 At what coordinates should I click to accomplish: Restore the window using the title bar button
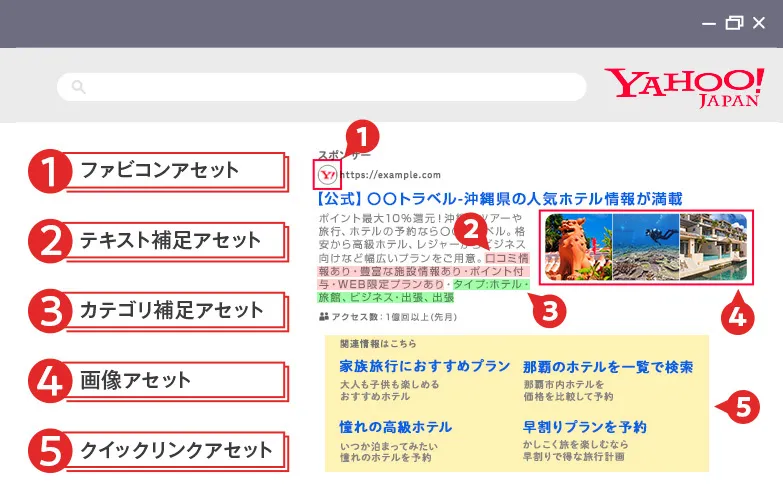click(x=735, y=23)
